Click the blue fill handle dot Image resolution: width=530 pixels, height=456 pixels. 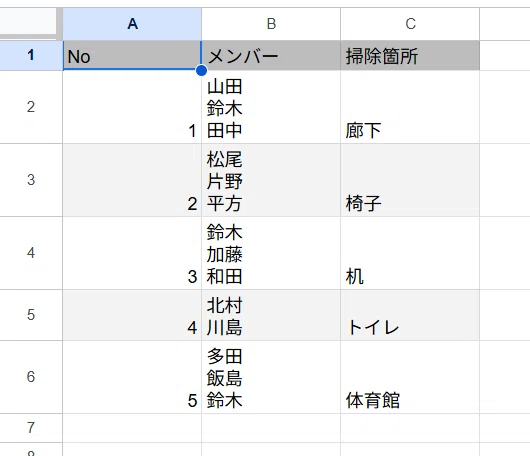[201, 70]
